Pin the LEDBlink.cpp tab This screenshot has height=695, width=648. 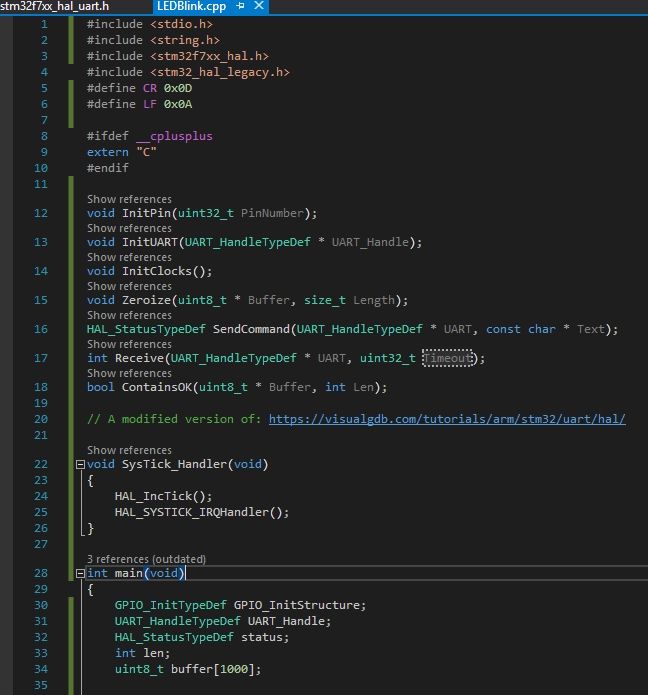click(x=241, y=6)
